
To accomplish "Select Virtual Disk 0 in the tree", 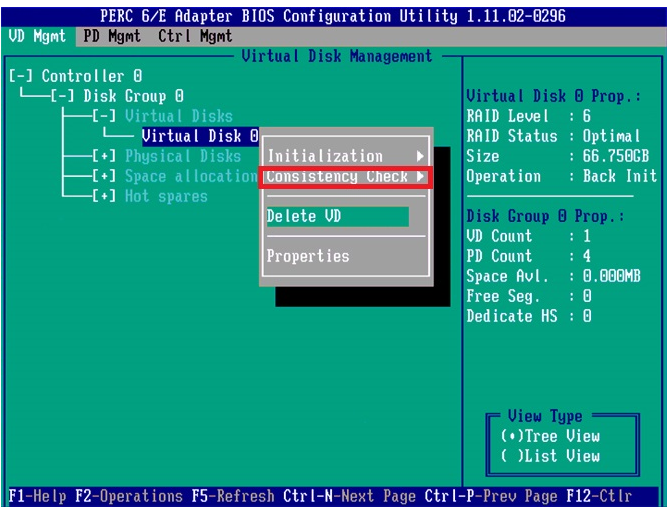I will [200, 136].
